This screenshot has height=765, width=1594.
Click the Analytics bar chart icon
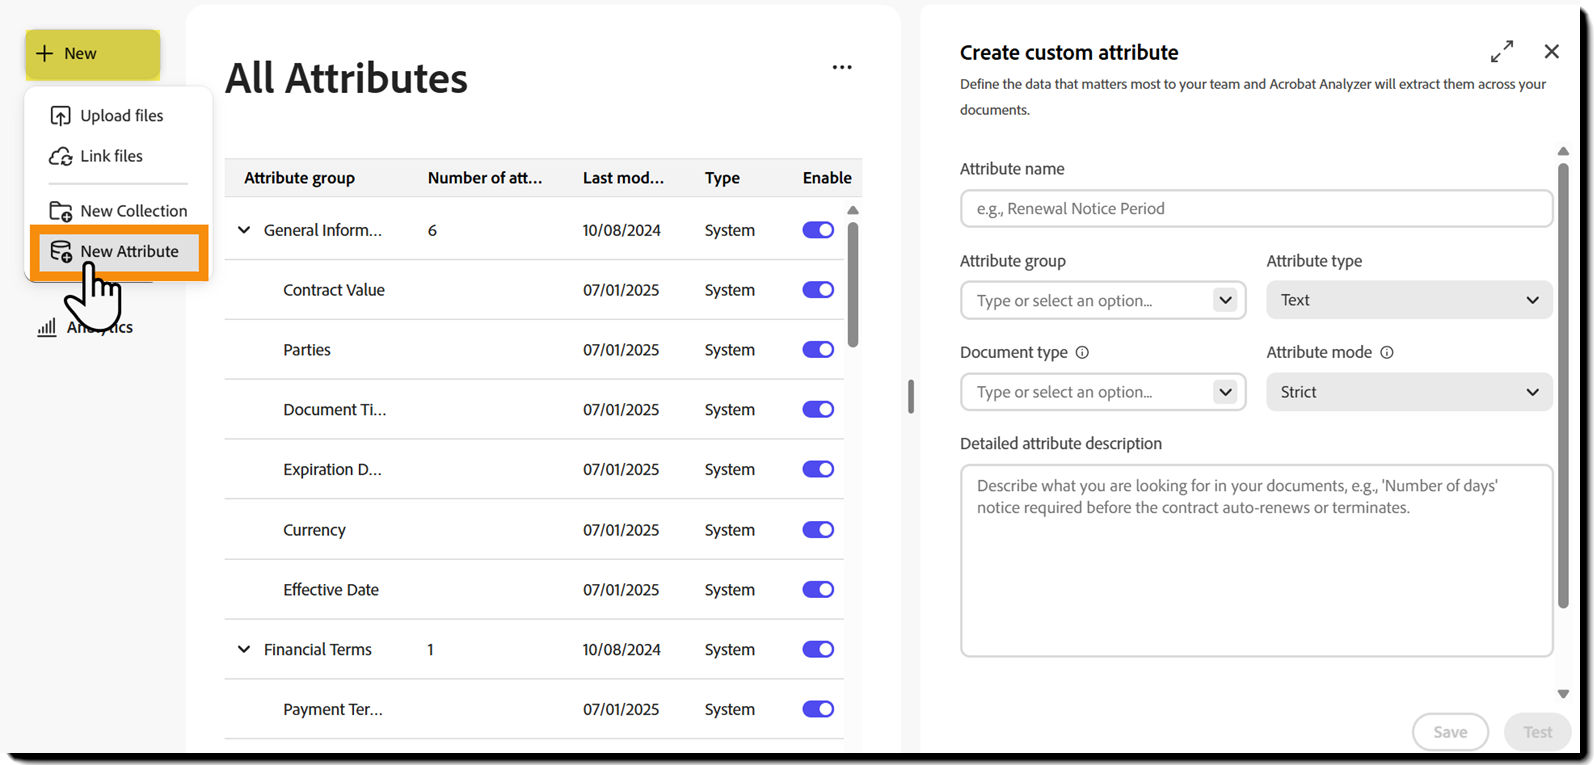click(x=47, y=327)
